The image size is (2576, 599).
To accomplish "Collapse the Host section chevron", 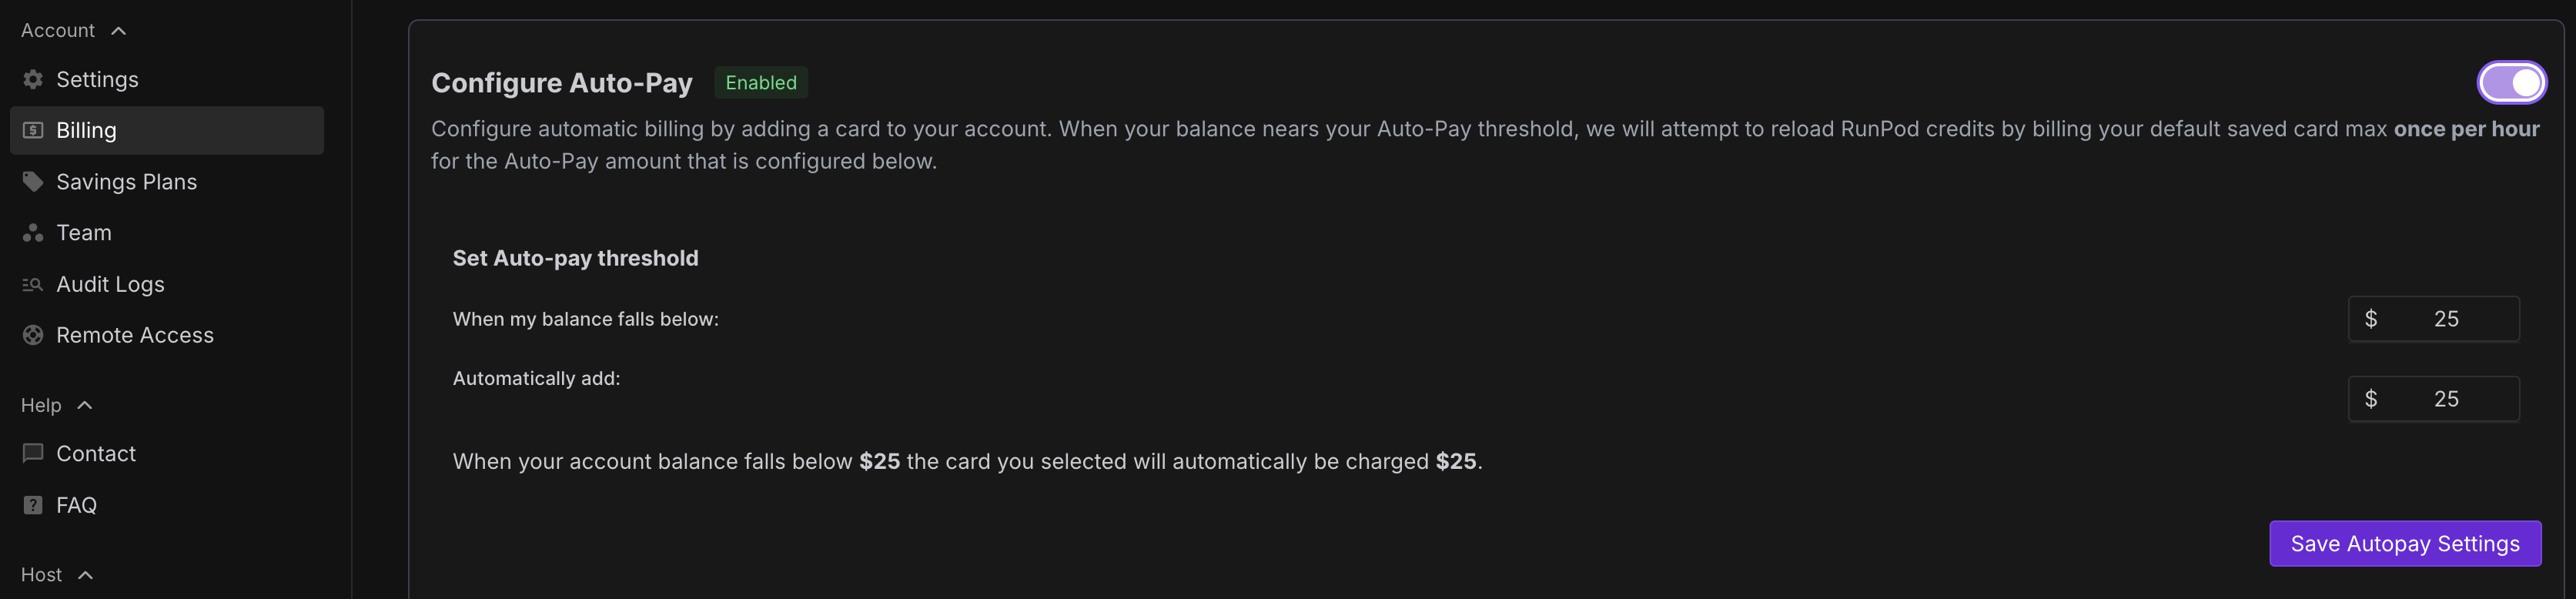I will [85, 575].
